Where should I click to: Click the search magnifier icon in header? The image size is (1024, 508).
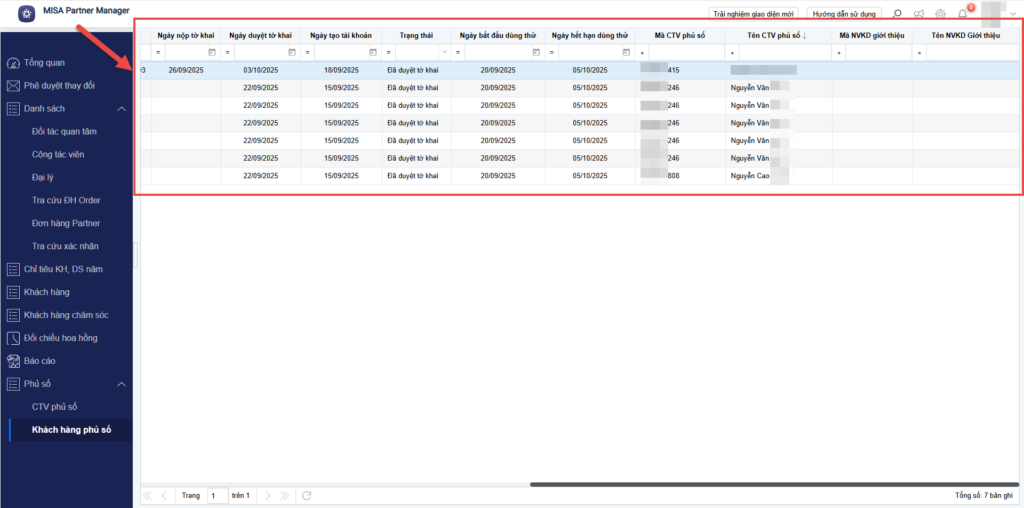896,14
